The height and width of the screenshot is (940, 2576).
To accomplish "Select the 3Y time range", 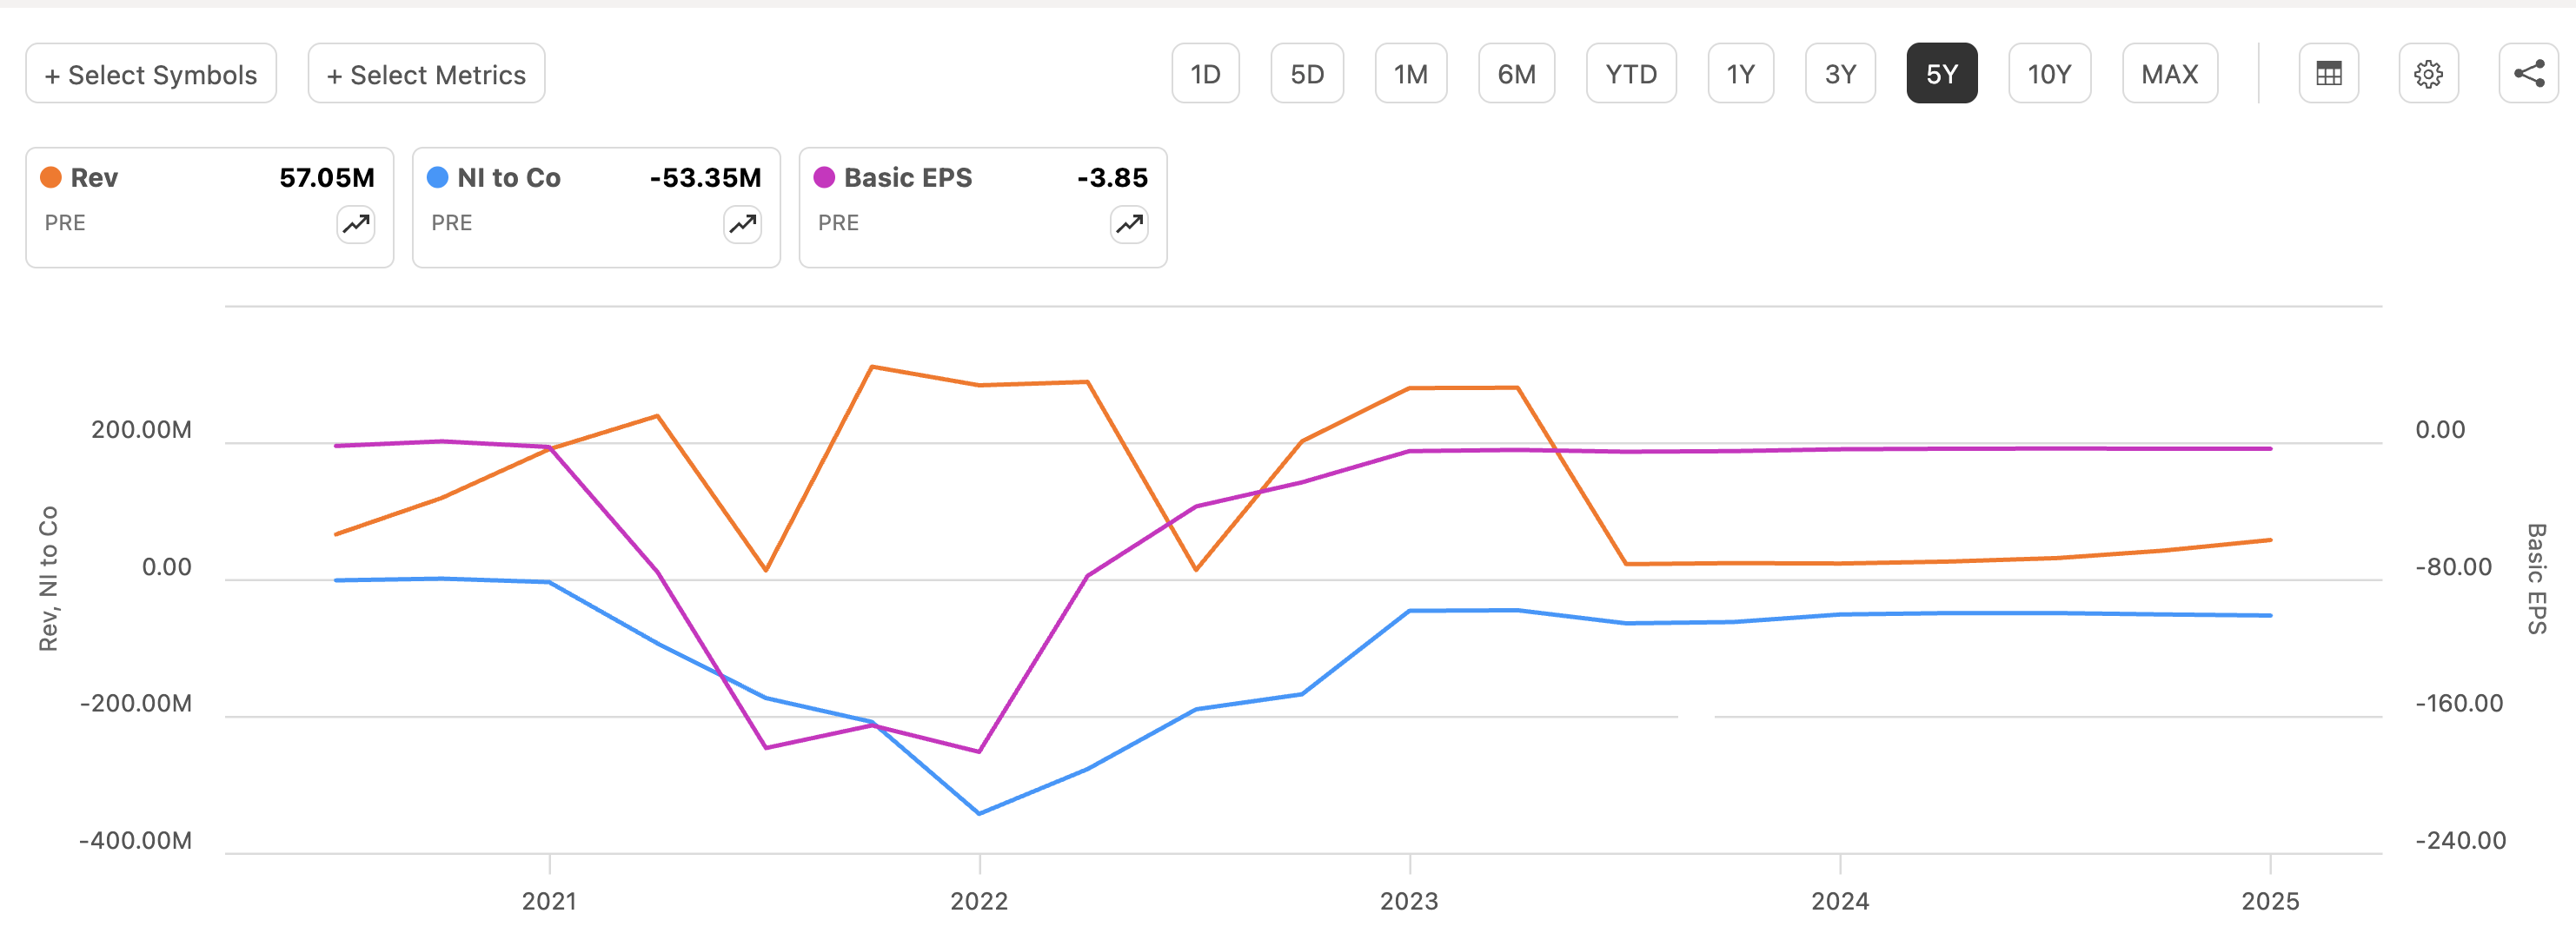I will click(x=1840, y=73).
